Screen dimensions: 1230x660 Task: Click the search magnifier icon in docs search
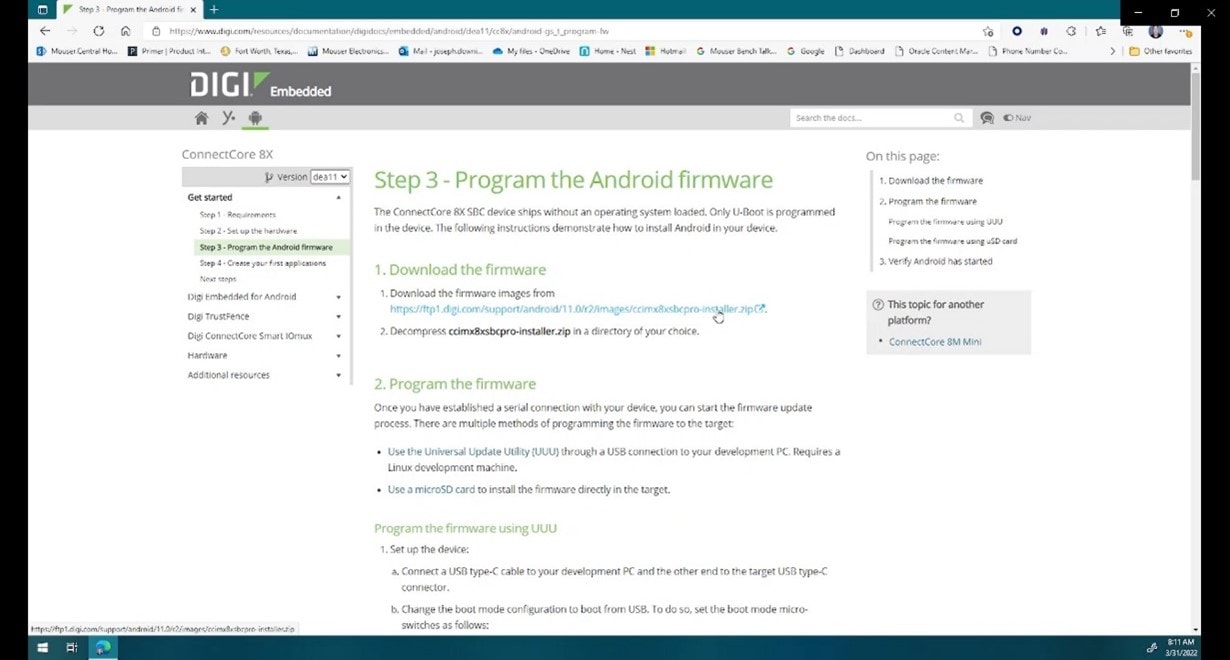pyautogui.click(x=959, y=118)
